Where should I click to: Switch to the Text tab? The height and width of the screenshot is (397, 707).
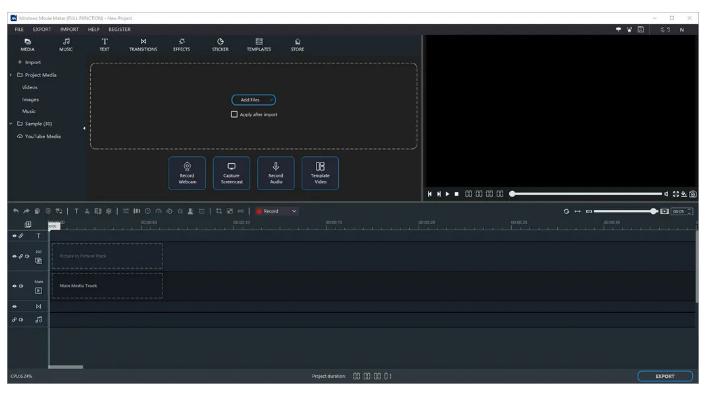(x=105, y=45)
